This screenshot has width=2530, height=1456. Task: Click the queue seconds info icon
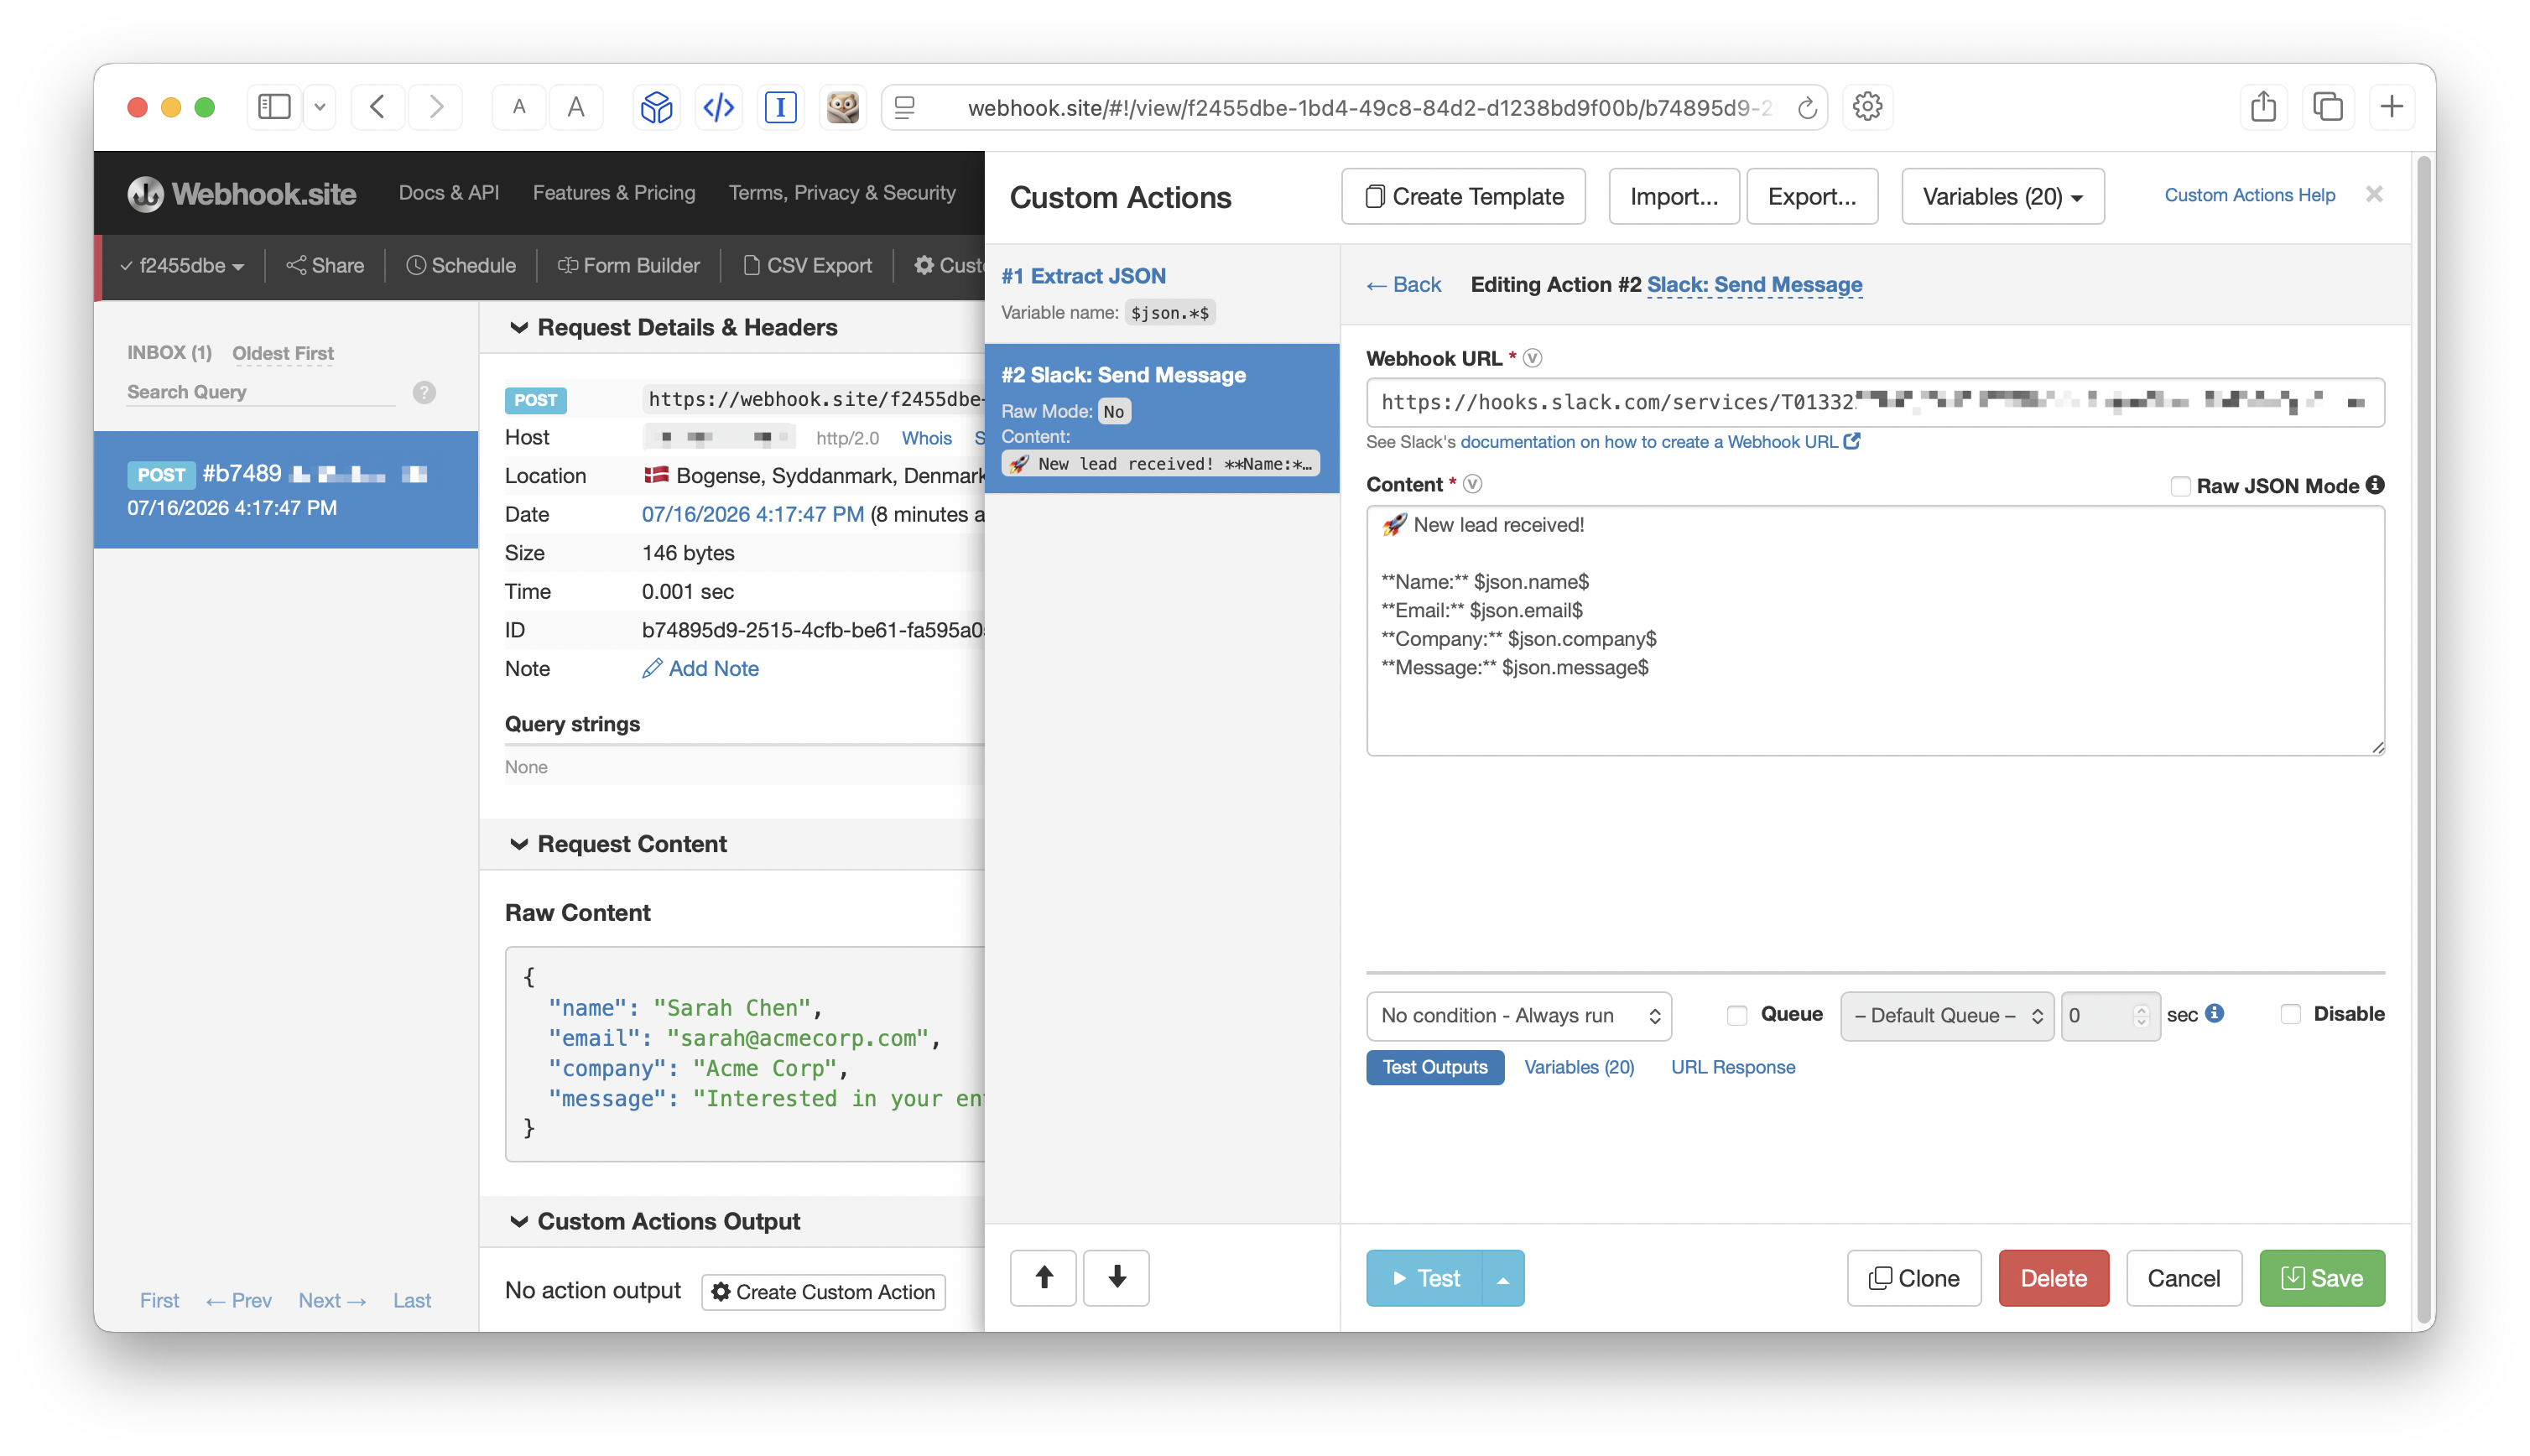pyautogui.click(x=2215, y=1013)
